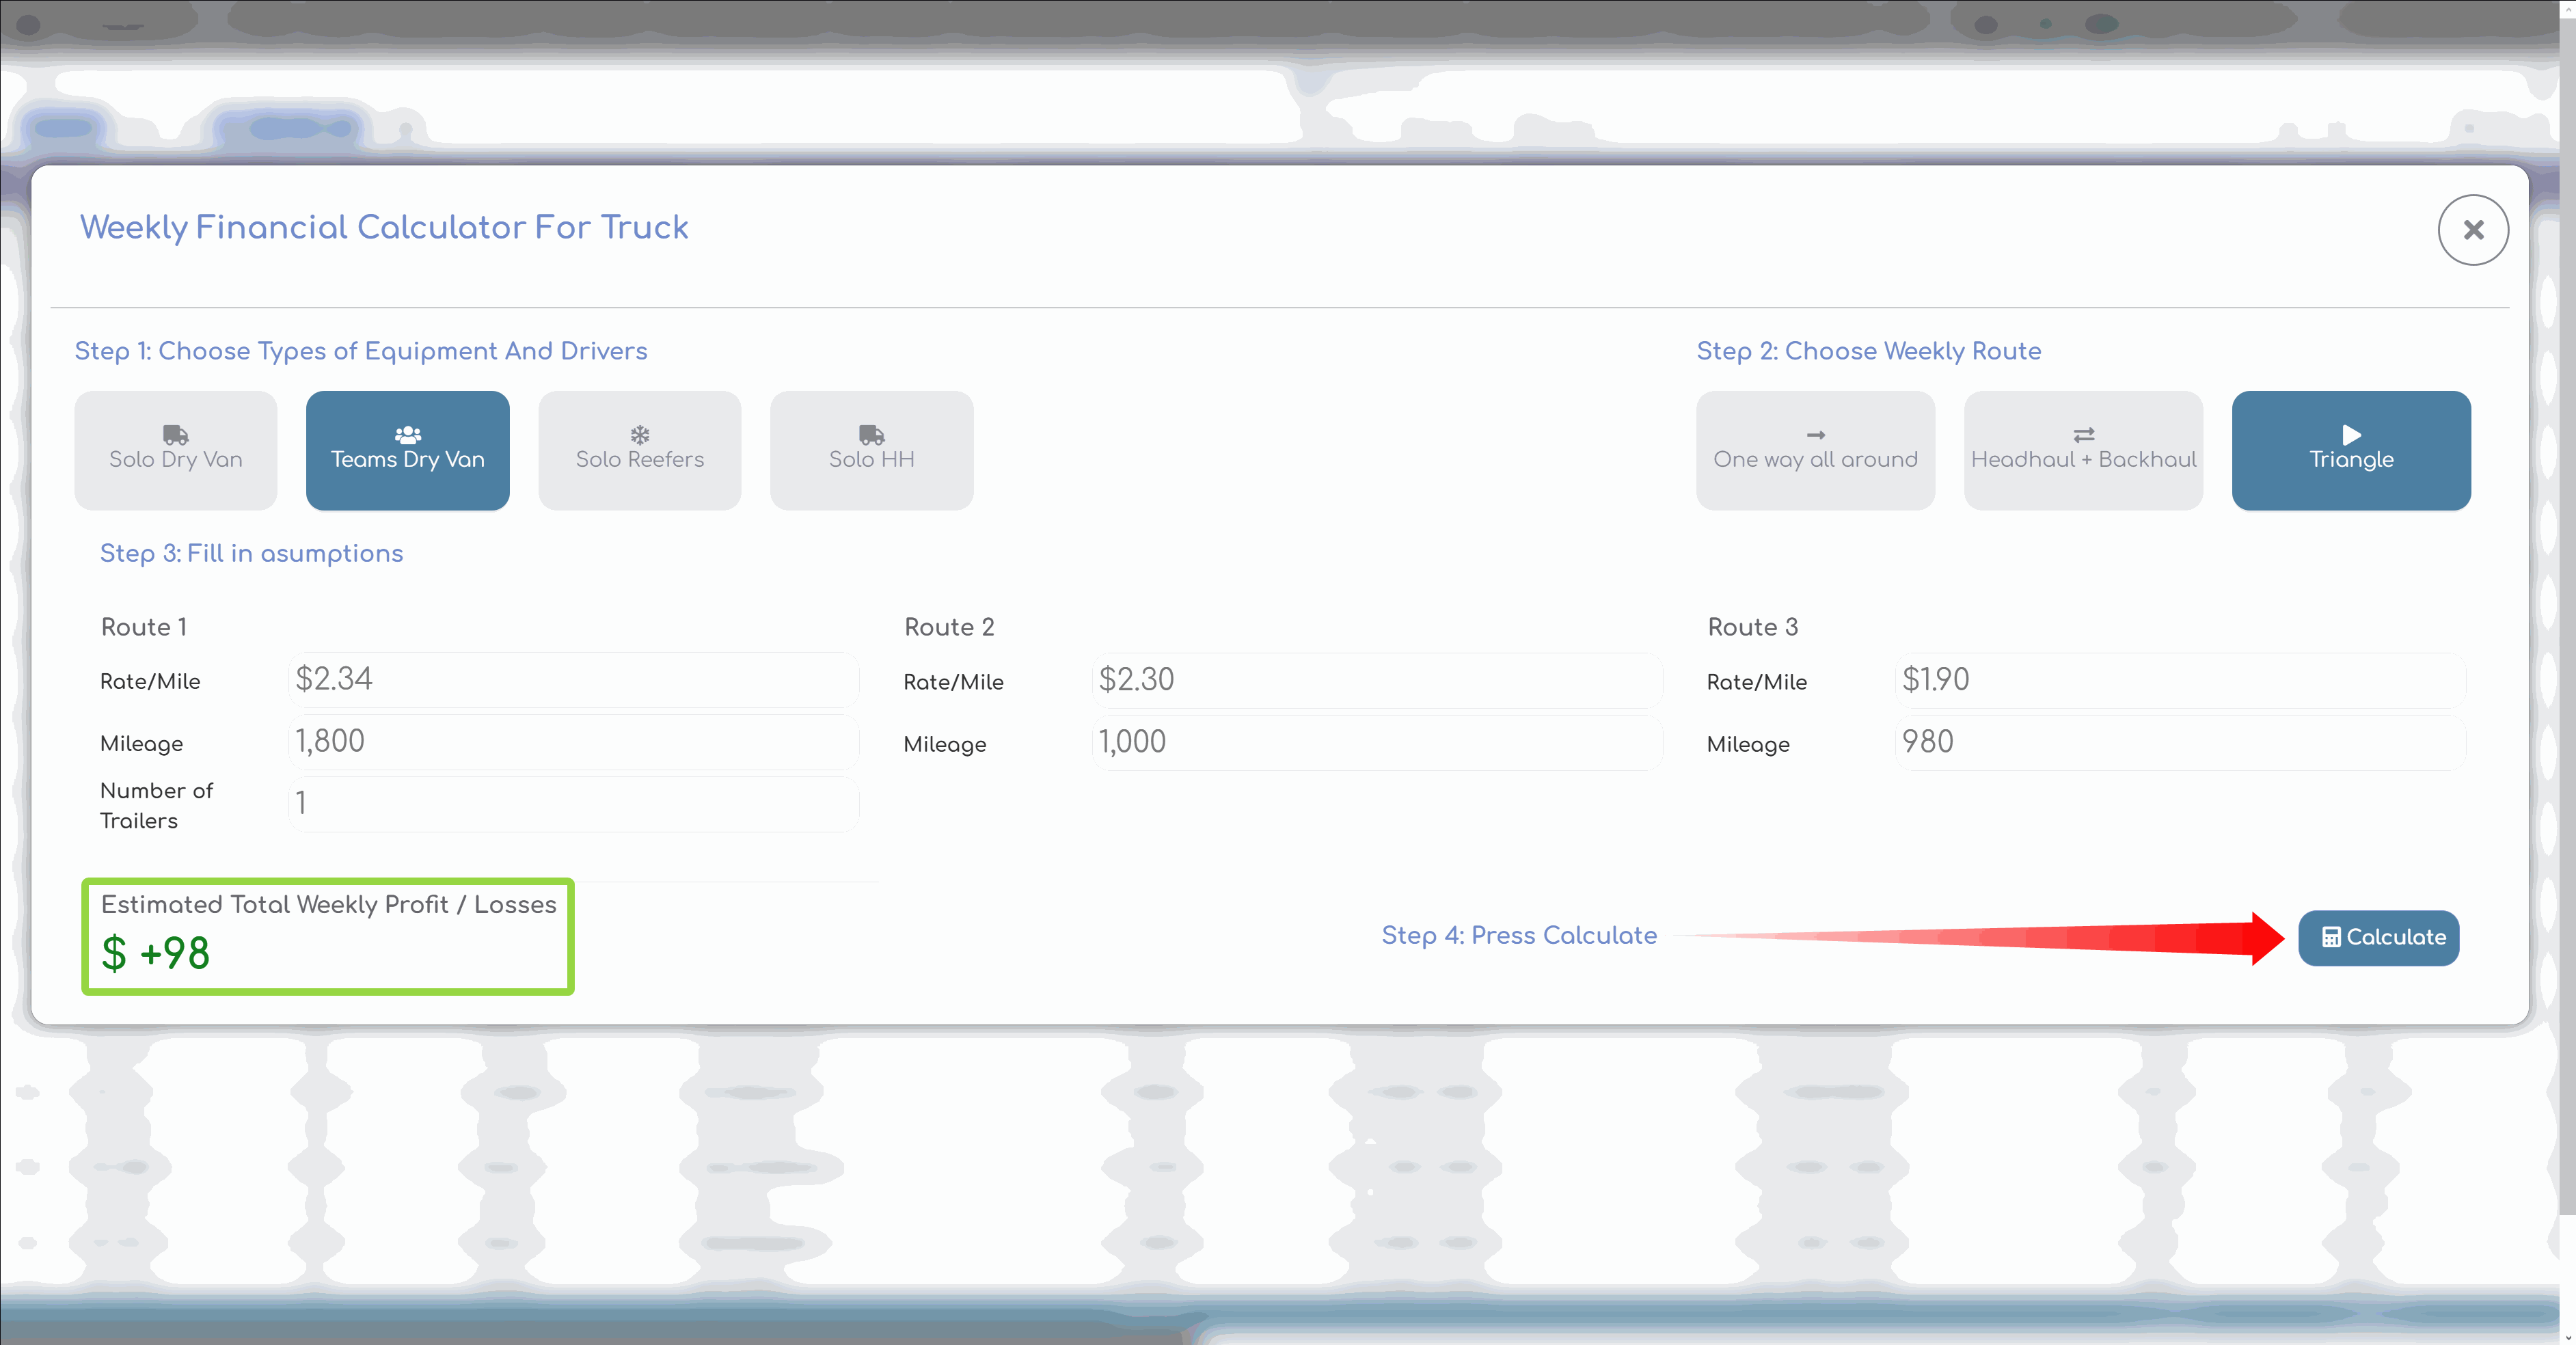This screenshot has width=2576, height=1345.
Task: Click the Route 1 Rate/Mile field
Action: coord(573,680)
